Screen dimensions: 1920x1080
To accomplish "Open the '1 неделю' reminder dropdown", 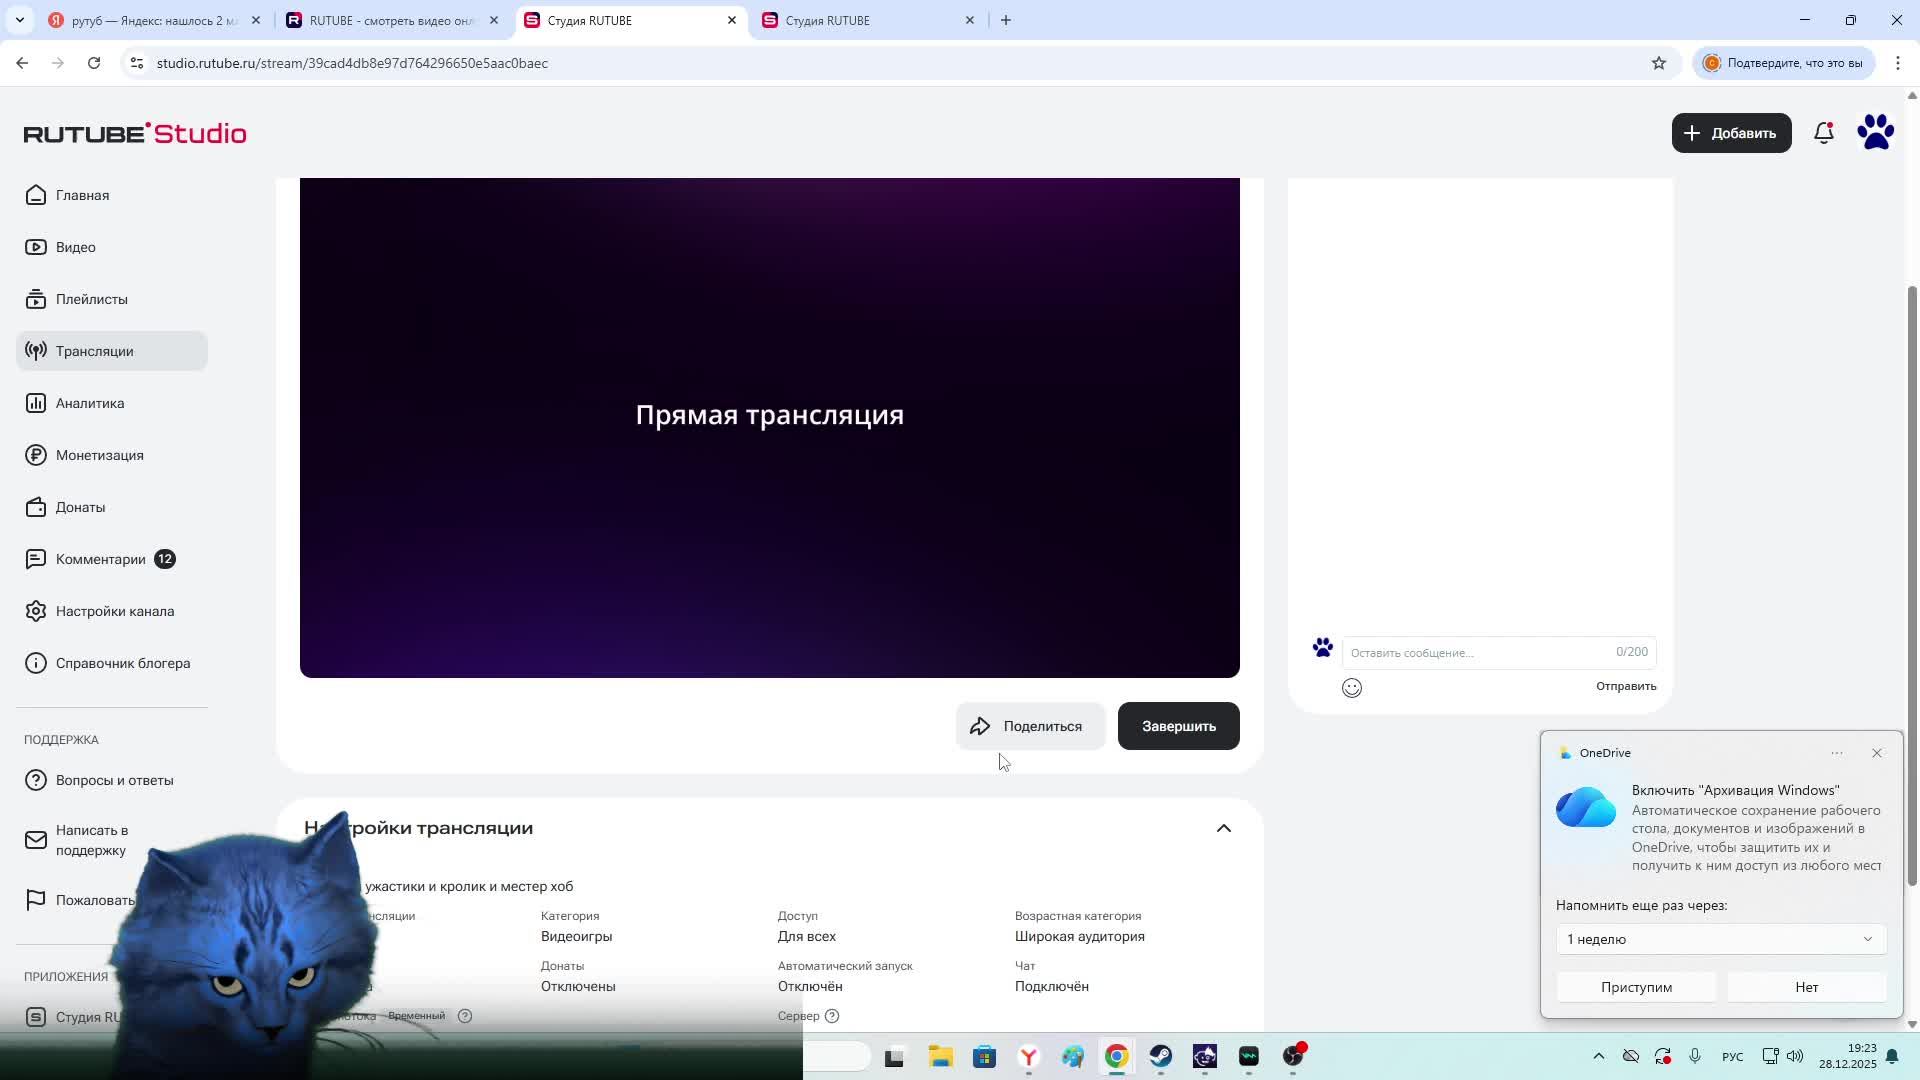I will (1720, 939).
